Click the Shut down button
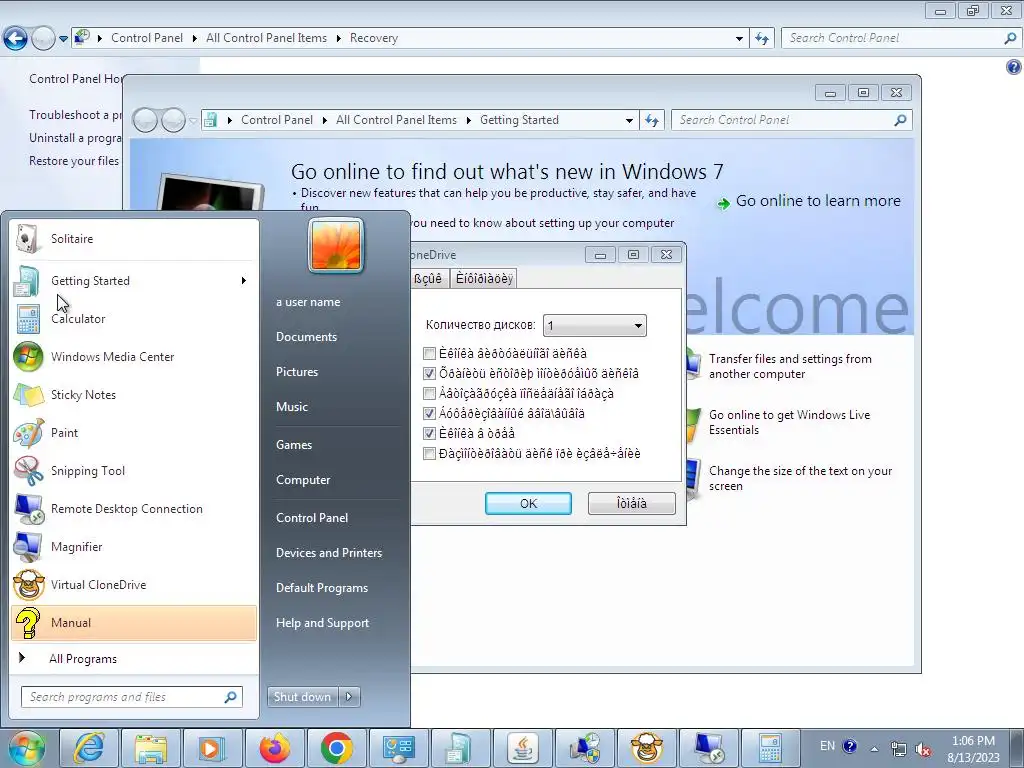 (x=303, y=697)
